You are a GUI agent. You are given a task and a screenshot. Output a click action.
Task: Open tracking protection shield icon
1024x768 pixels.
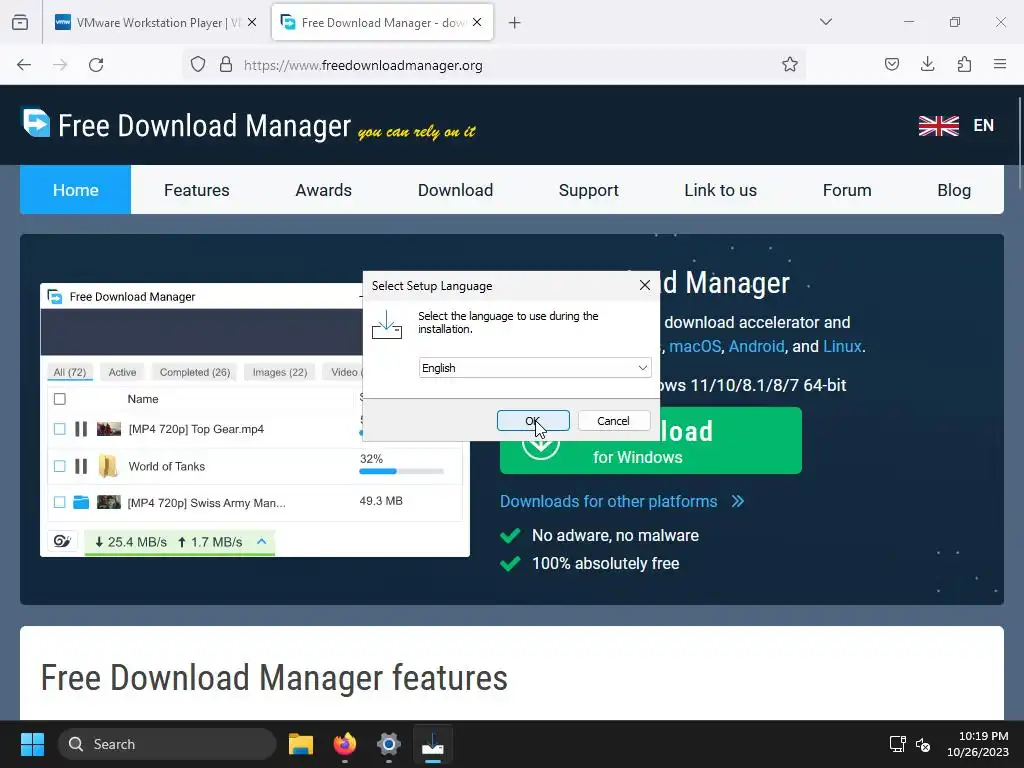point(198,65)
